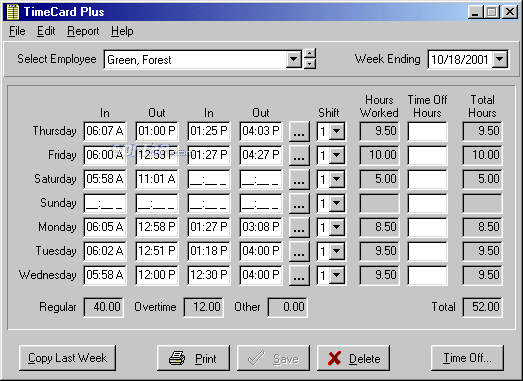Open the Time Off... dialog button
This screenshot has height=381, width=523.
[x=467, y=358]
